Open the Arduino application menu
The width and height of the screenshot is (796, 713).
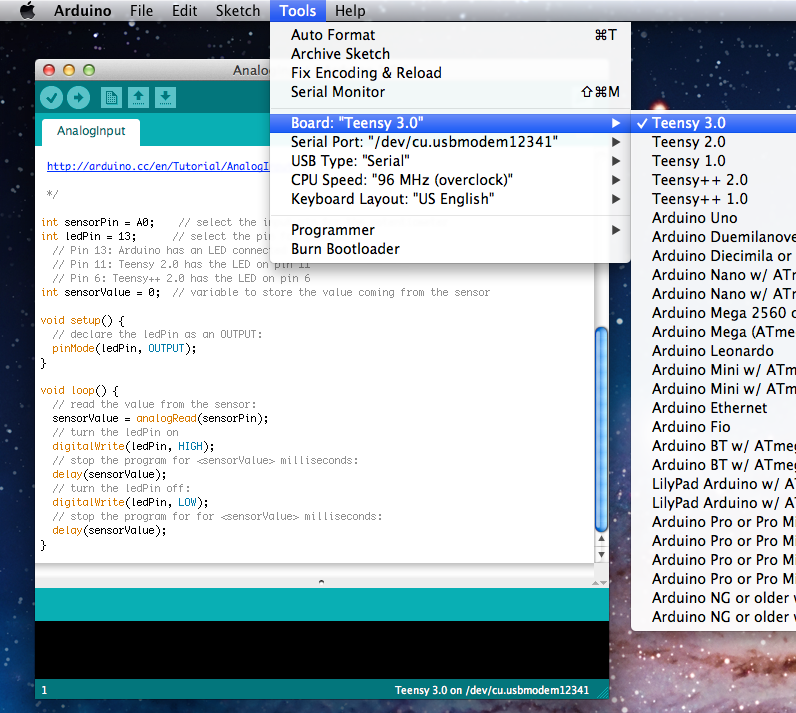[82, 11]
